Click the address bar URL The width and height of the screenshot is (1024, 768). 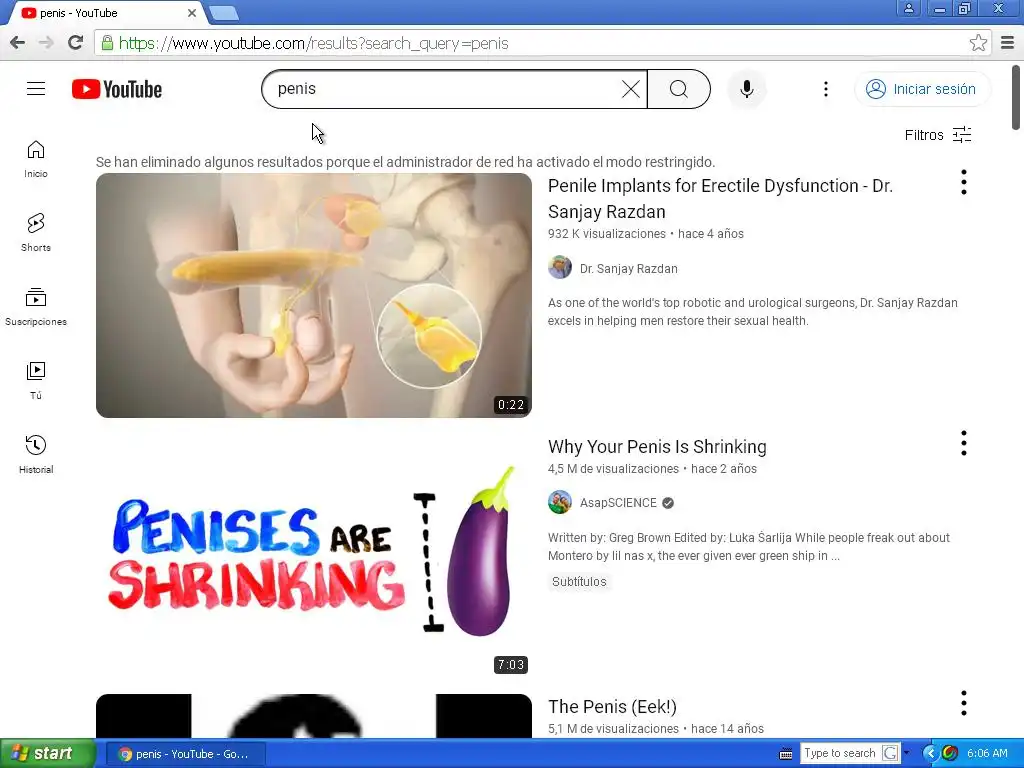pyautogui.click(x=313, y=44)
